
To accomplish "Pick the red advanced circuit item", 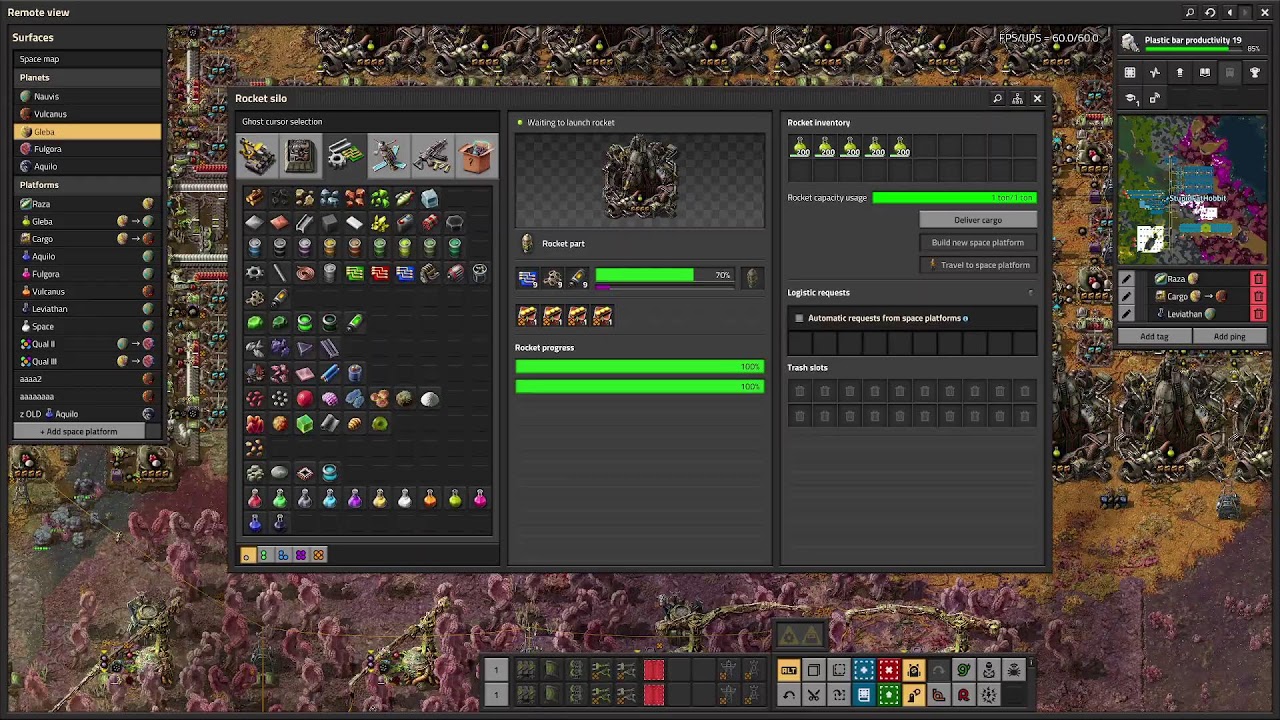I will (x=379, y=273).
